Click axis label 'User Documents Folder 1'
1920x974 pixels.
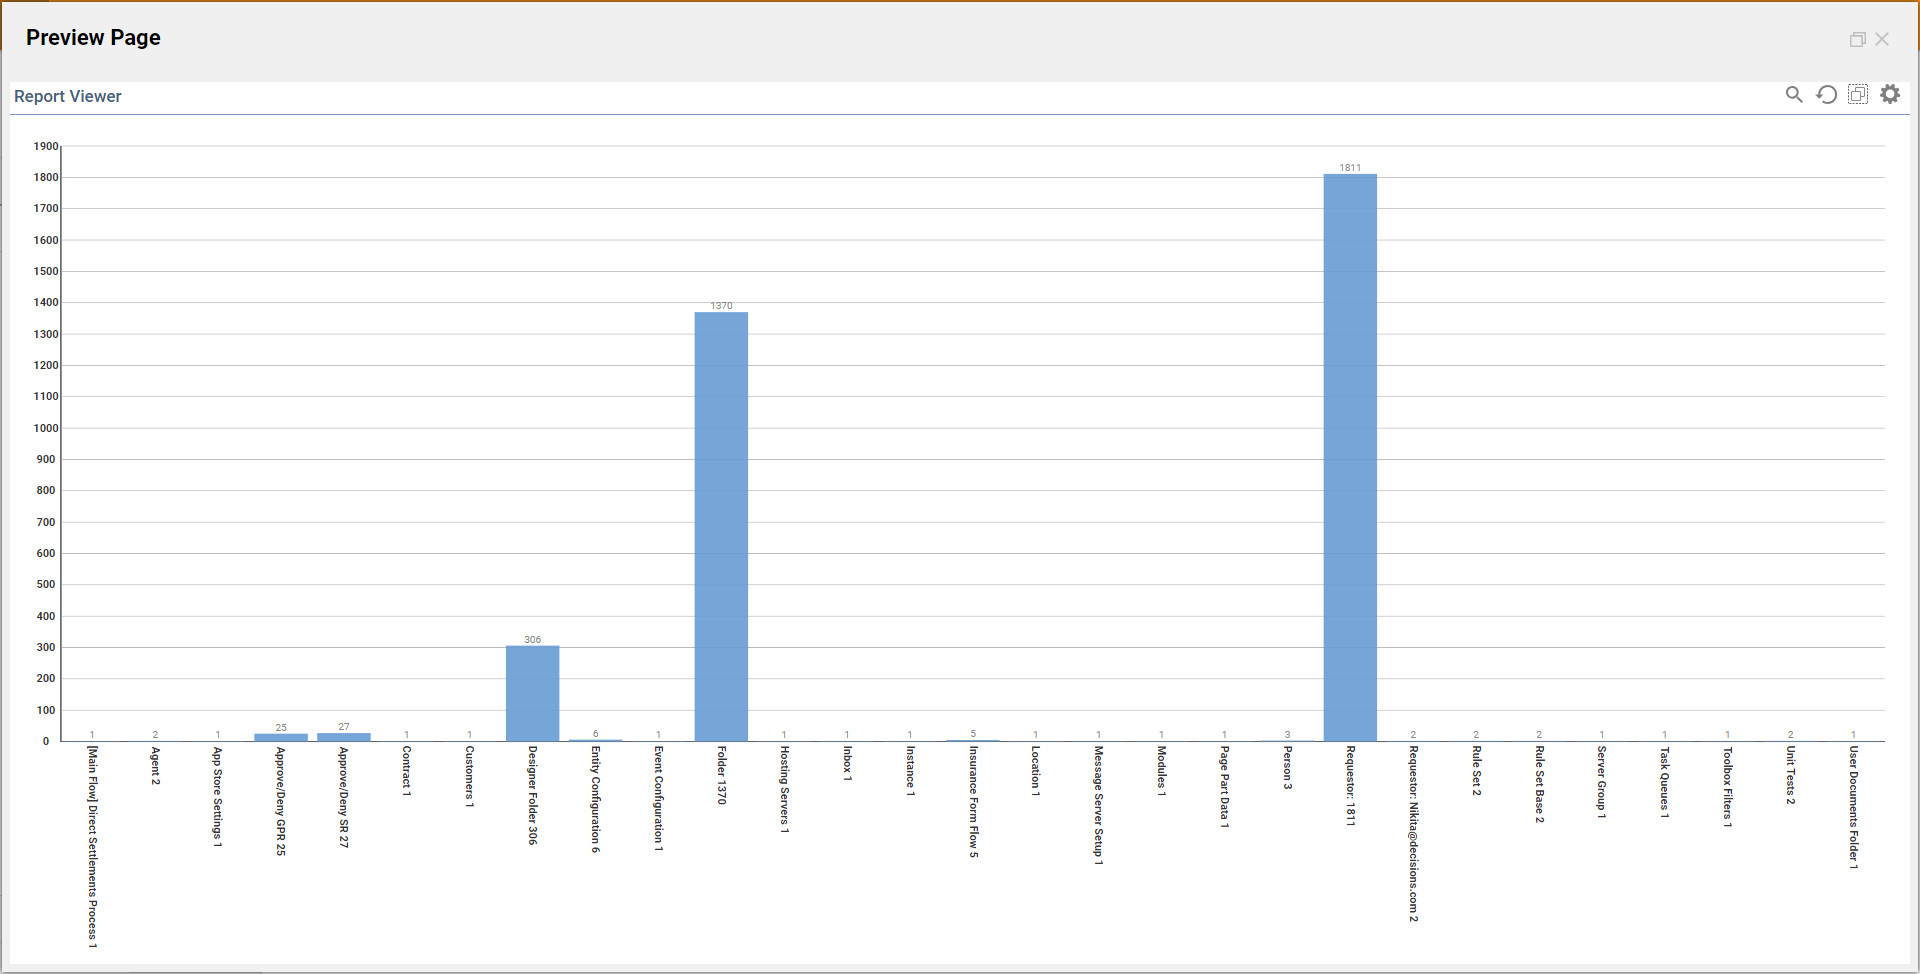click(1854, 808)
